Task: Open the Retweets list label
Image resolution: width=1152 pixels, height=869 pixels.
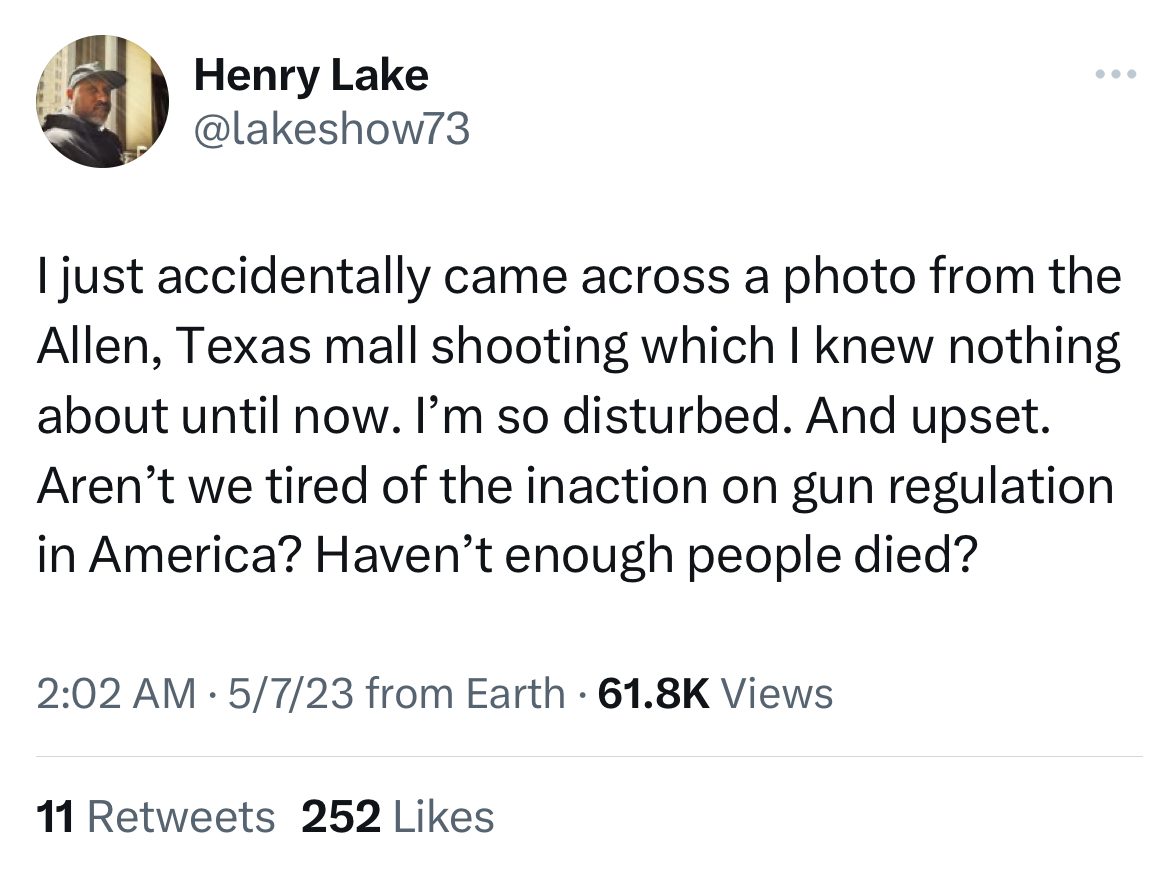Action: [181, 816]
